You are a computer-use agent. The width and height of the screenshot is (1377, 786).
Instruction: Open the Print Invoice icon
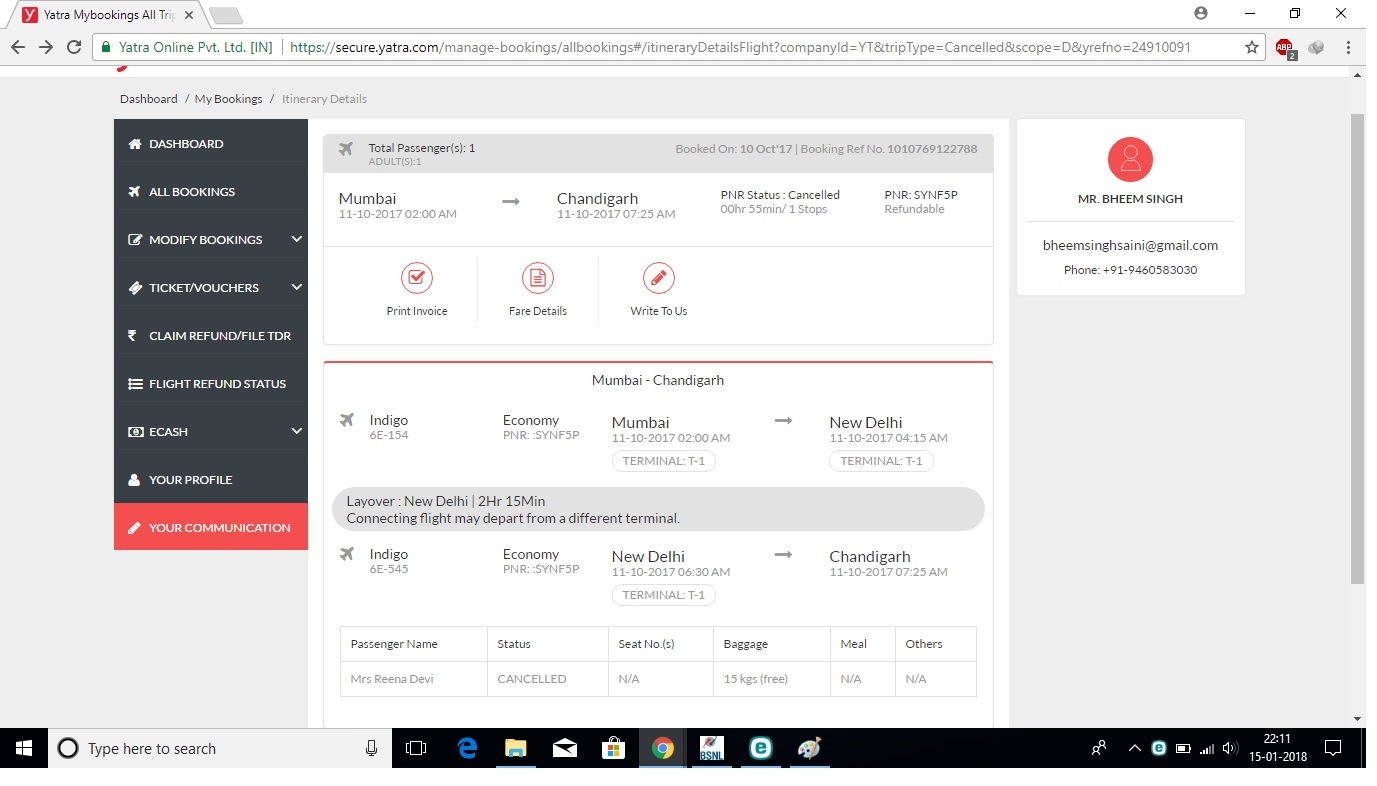tap(417, 278)
